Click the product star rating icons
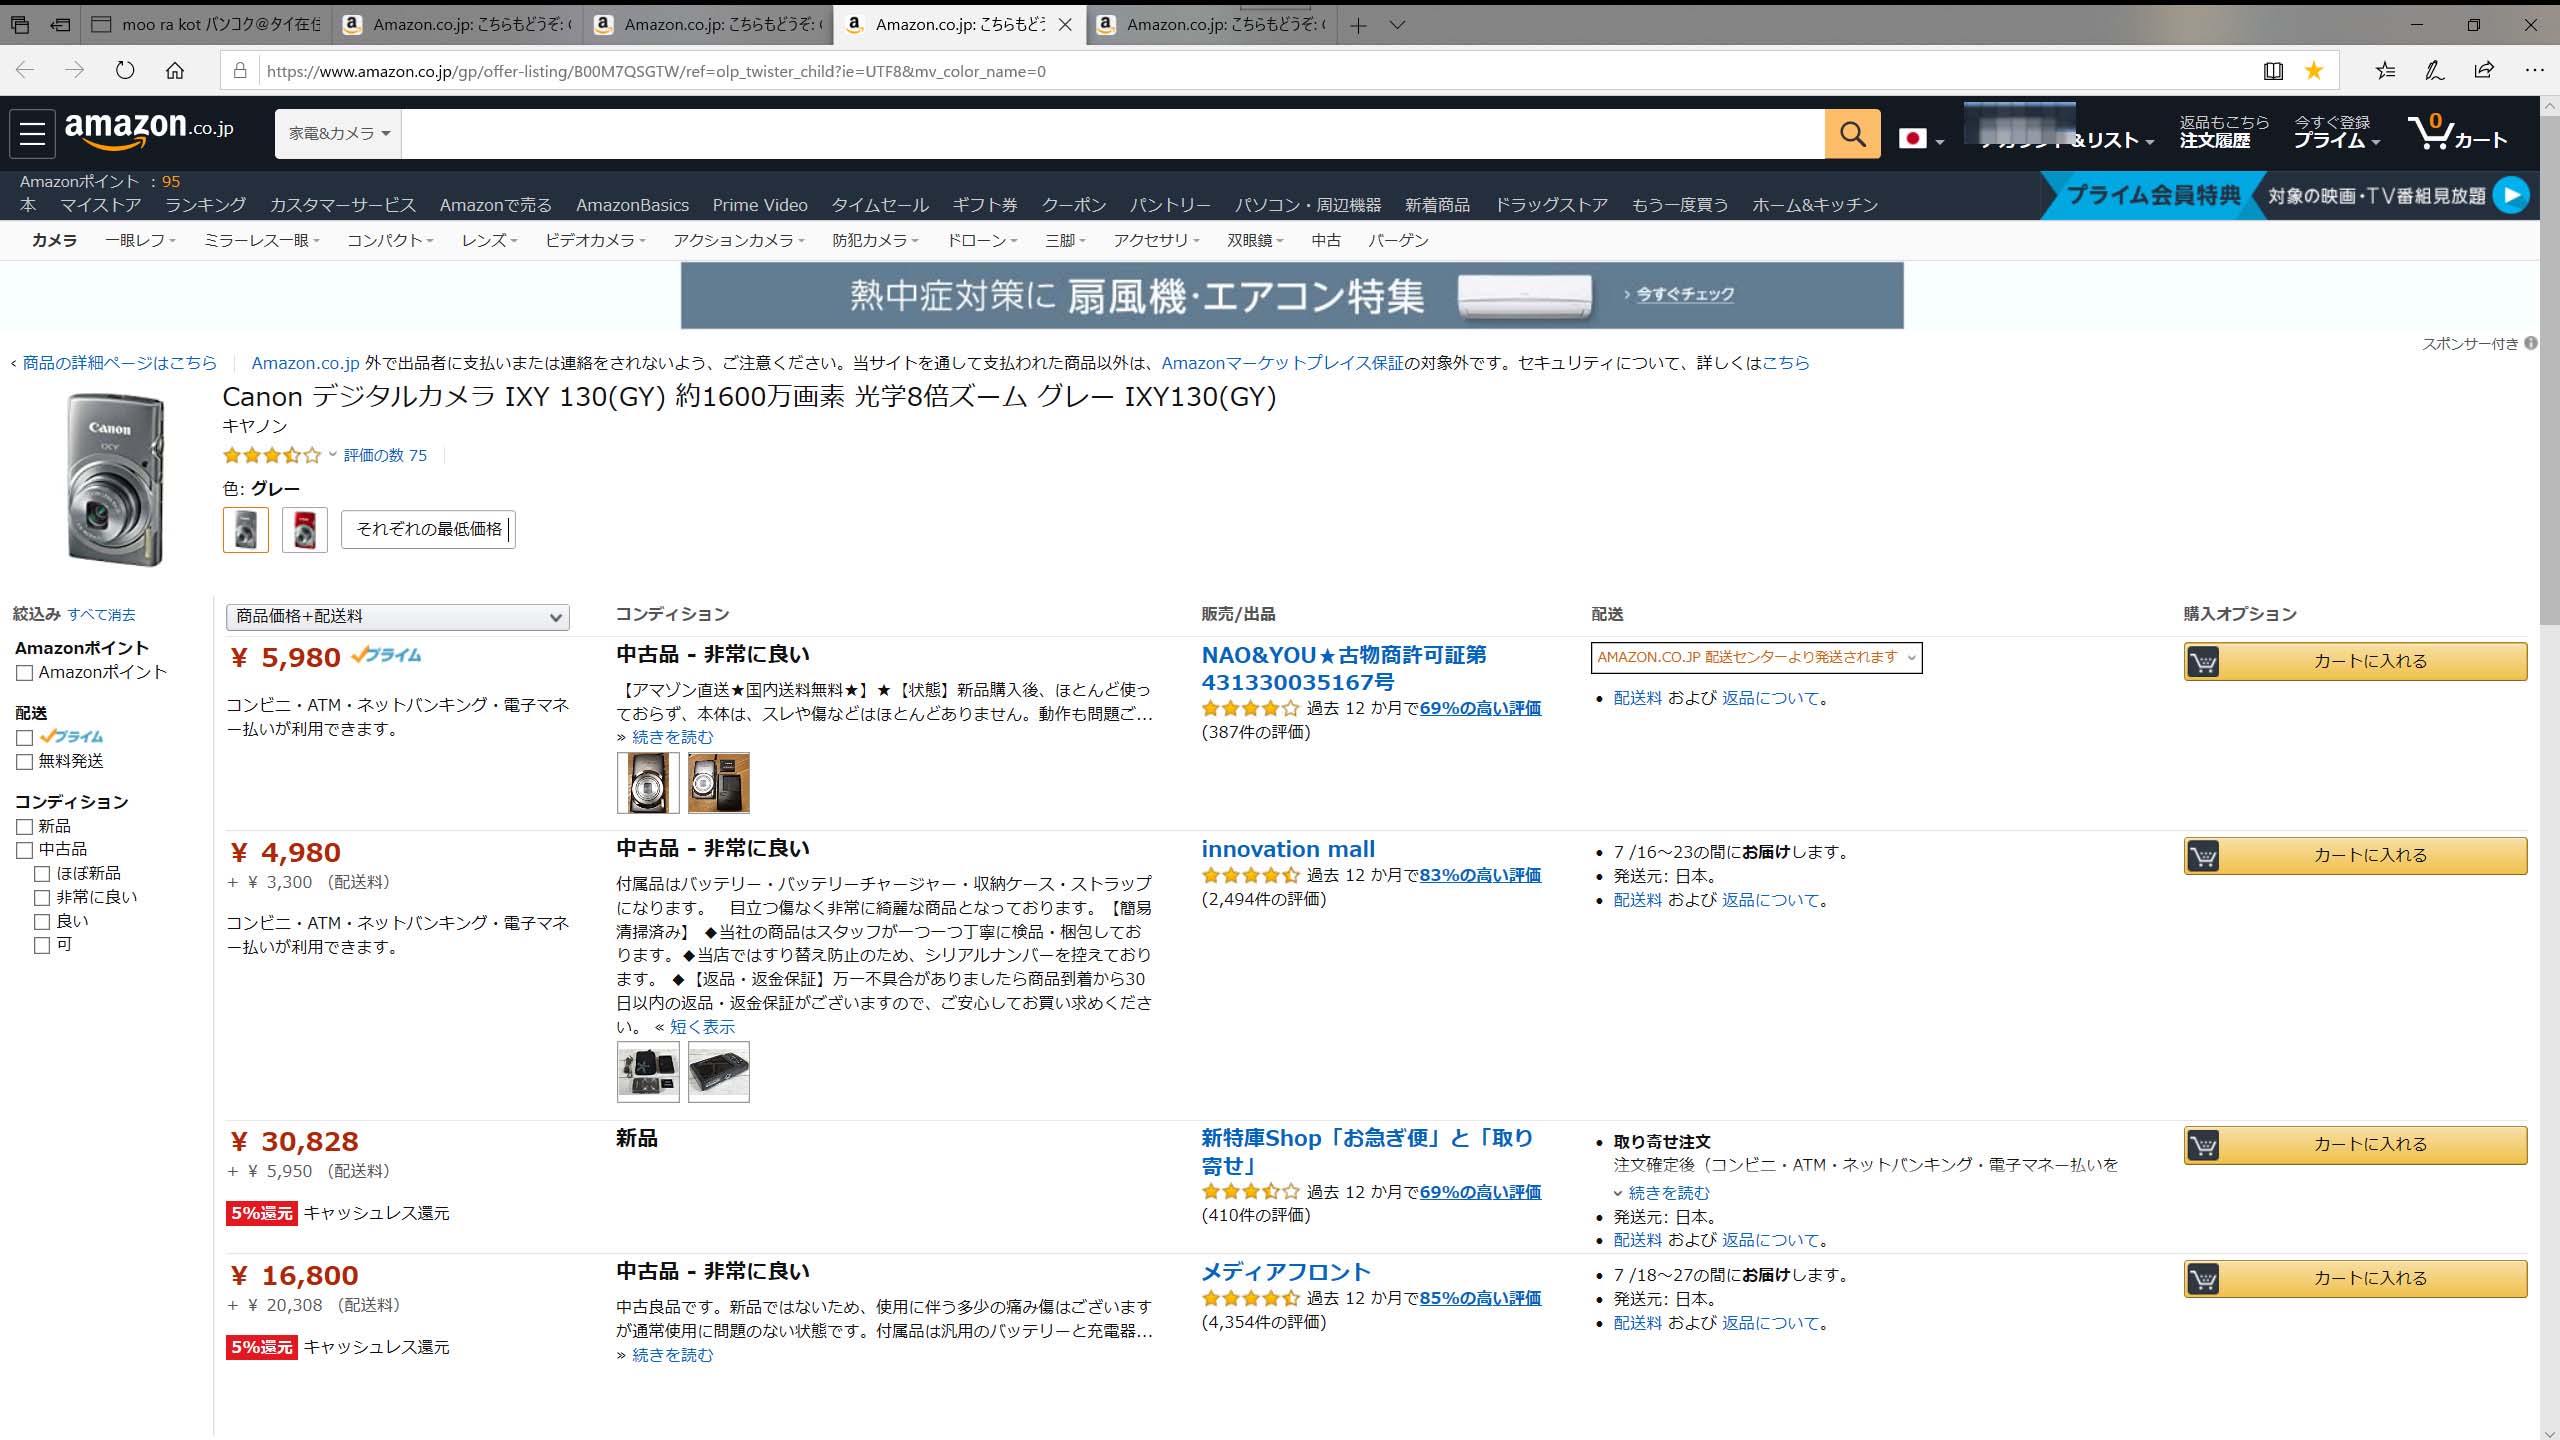Image resolution: width=2560 pixels, height=1440 pixels. coord(272,455)
